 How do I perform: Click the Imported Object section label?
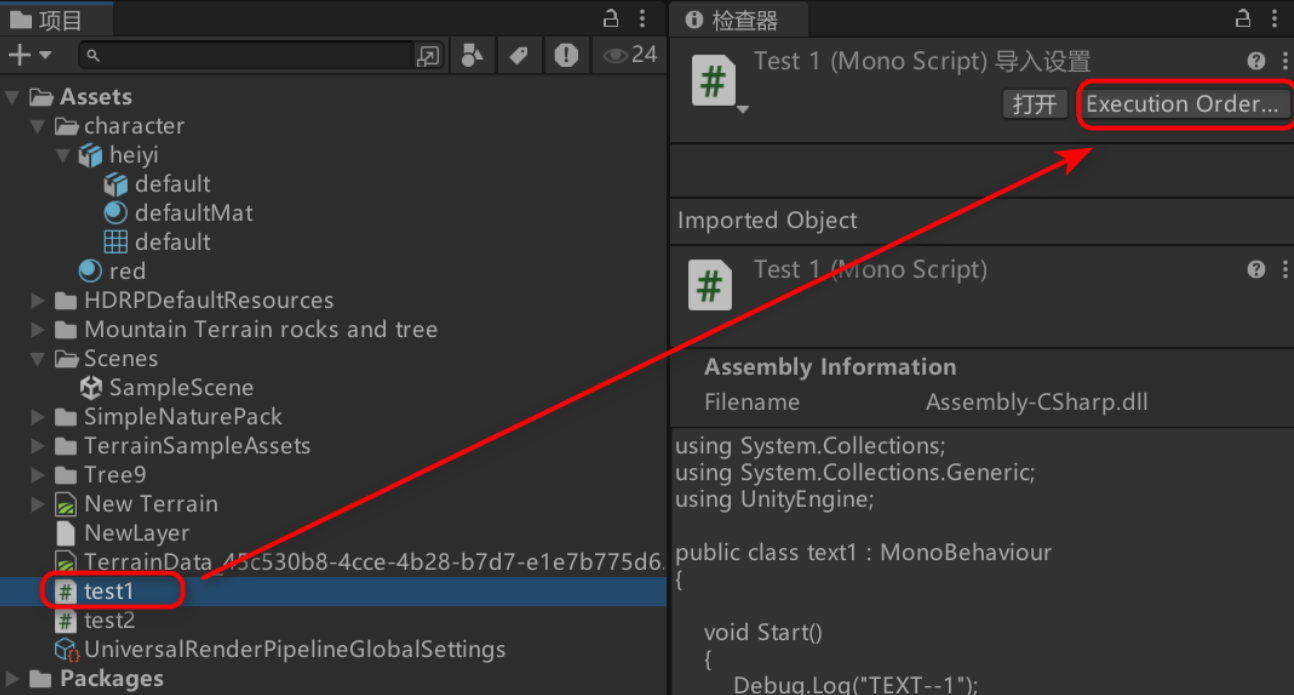click(x=767, y=220)
